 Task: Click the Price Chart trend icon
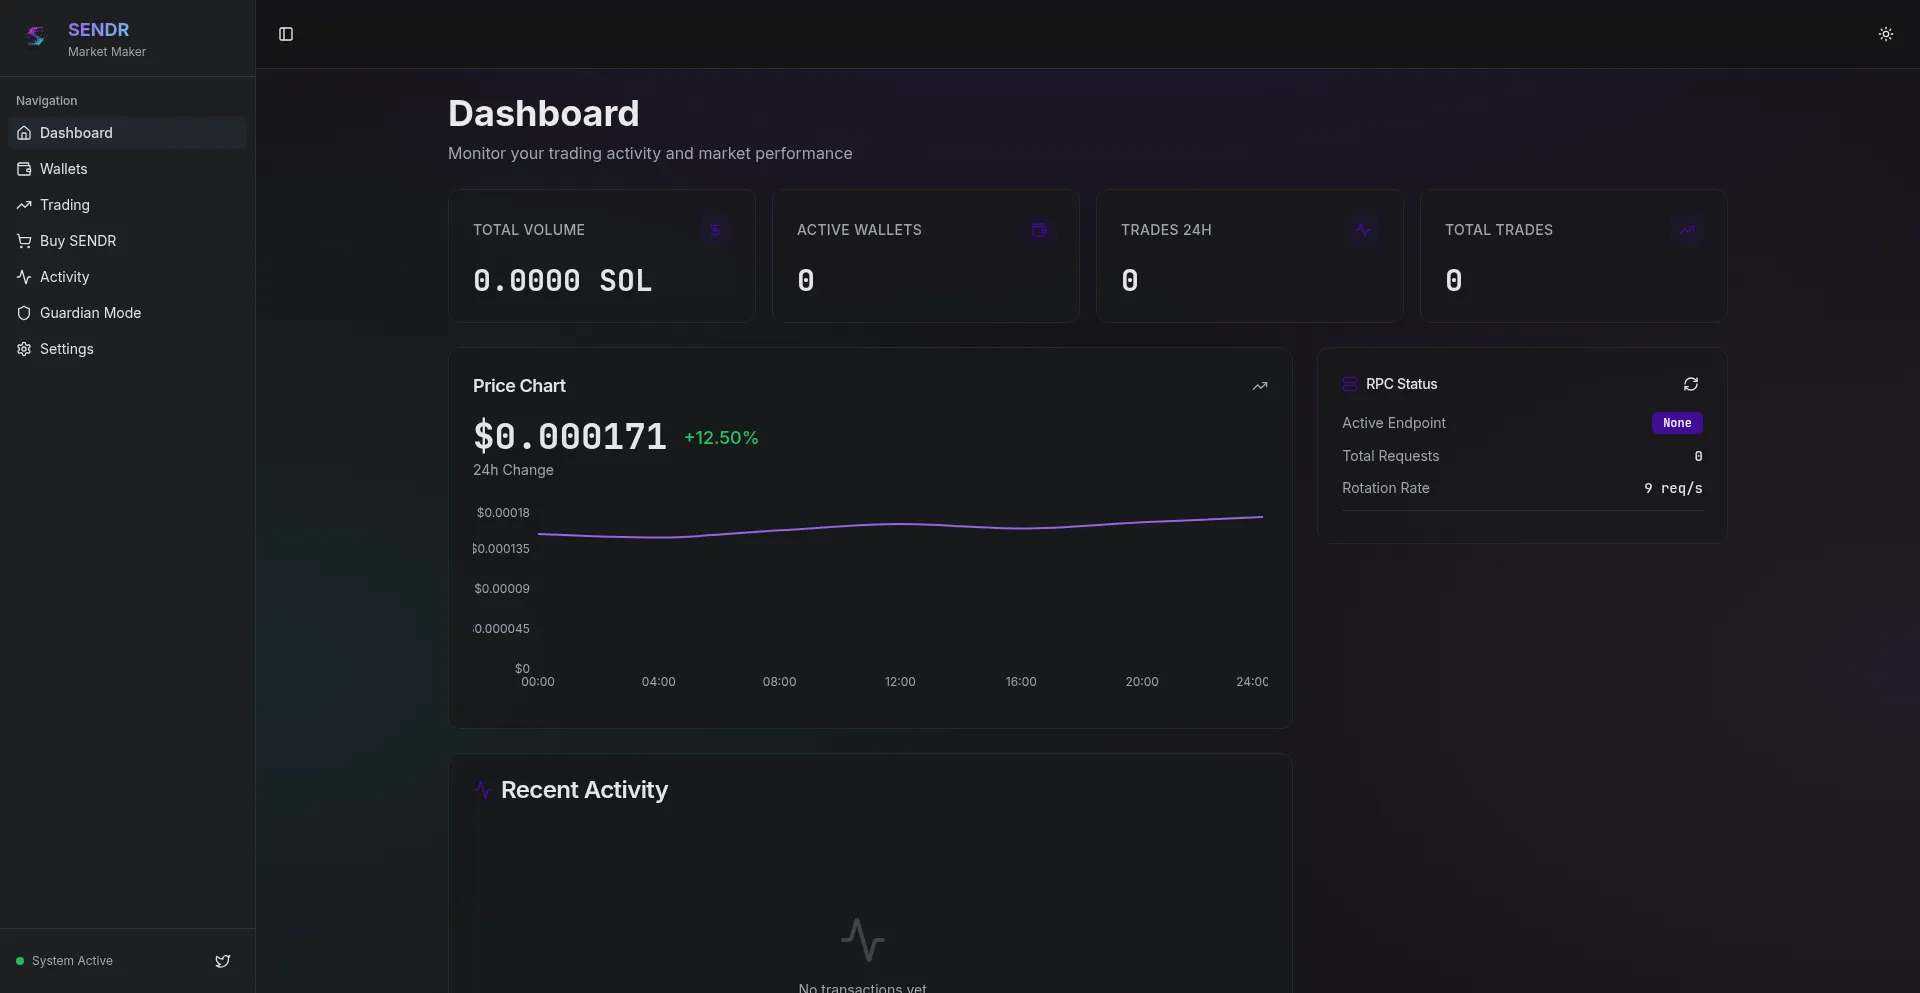tap(1260, 386)
